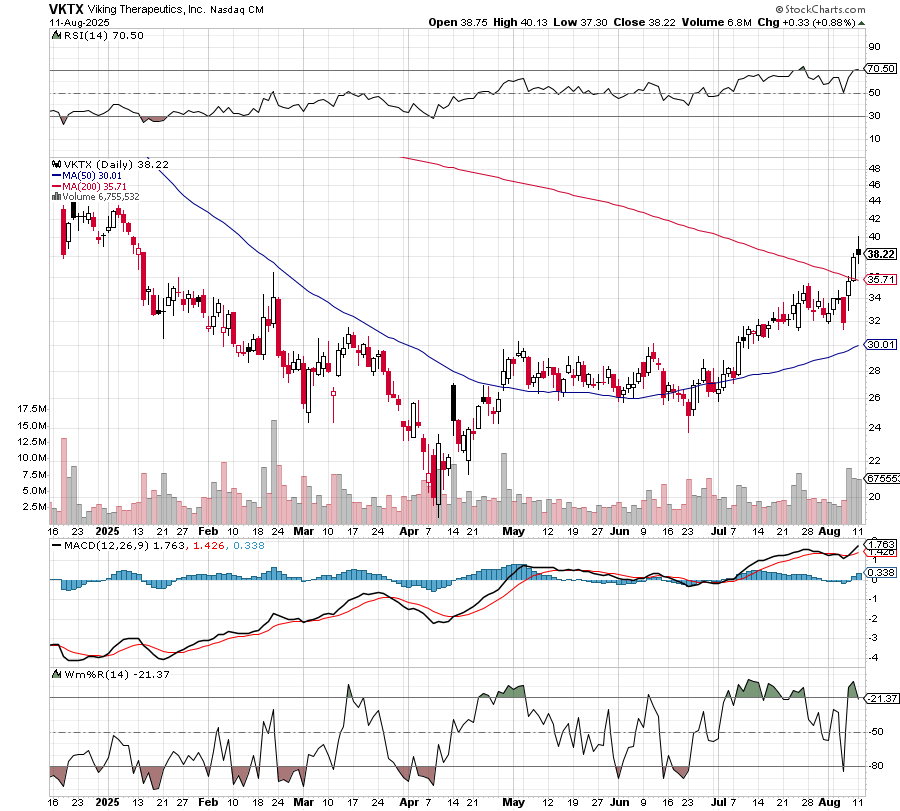The image size is (900, 811).
Task: Click the green up arrow after Chg
Action: coord(861,23)
